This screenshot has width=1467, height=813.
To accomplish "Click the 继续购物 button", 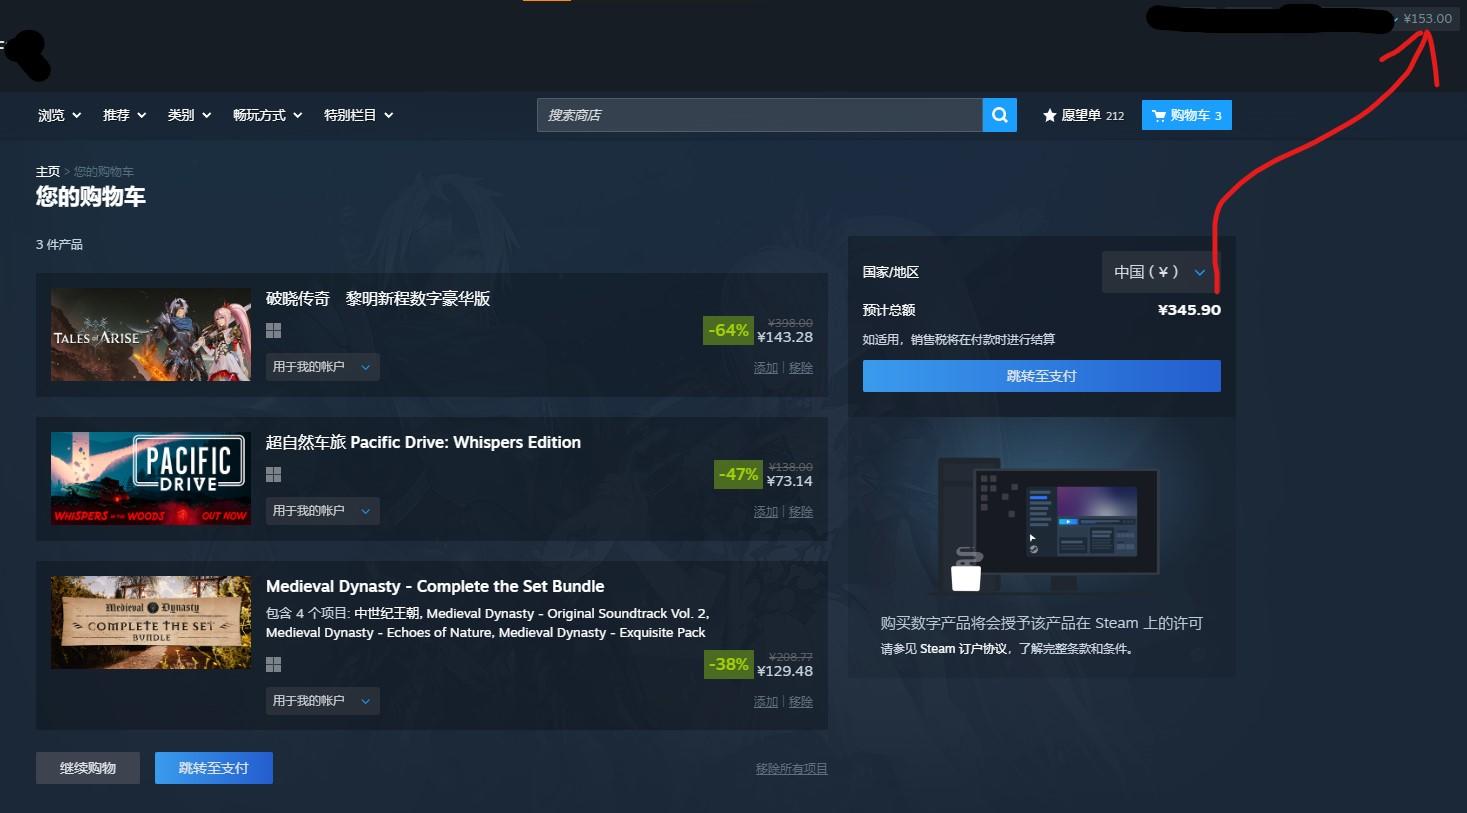I will [88, 768].
